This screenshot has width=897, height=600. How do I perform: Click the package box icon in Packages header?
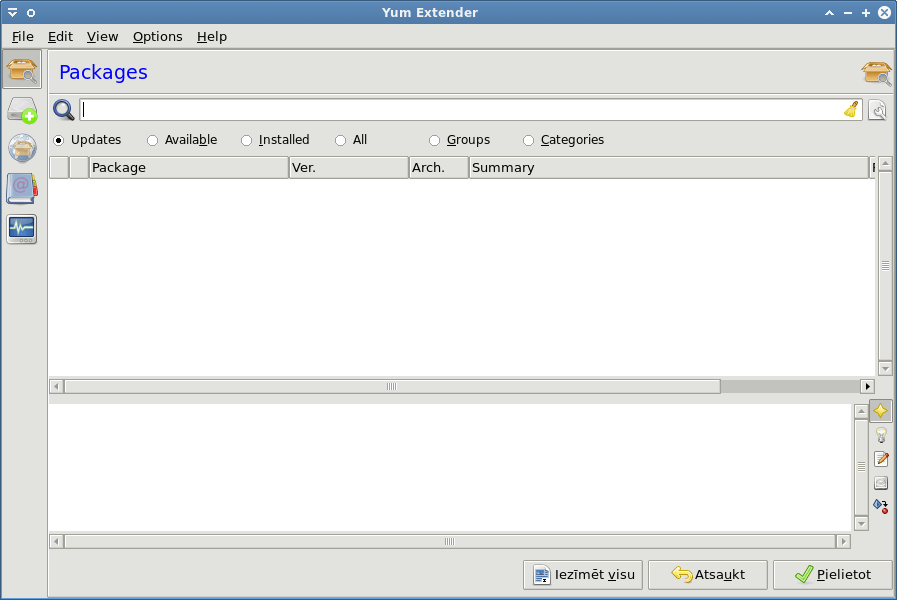(x=876, y=73)
